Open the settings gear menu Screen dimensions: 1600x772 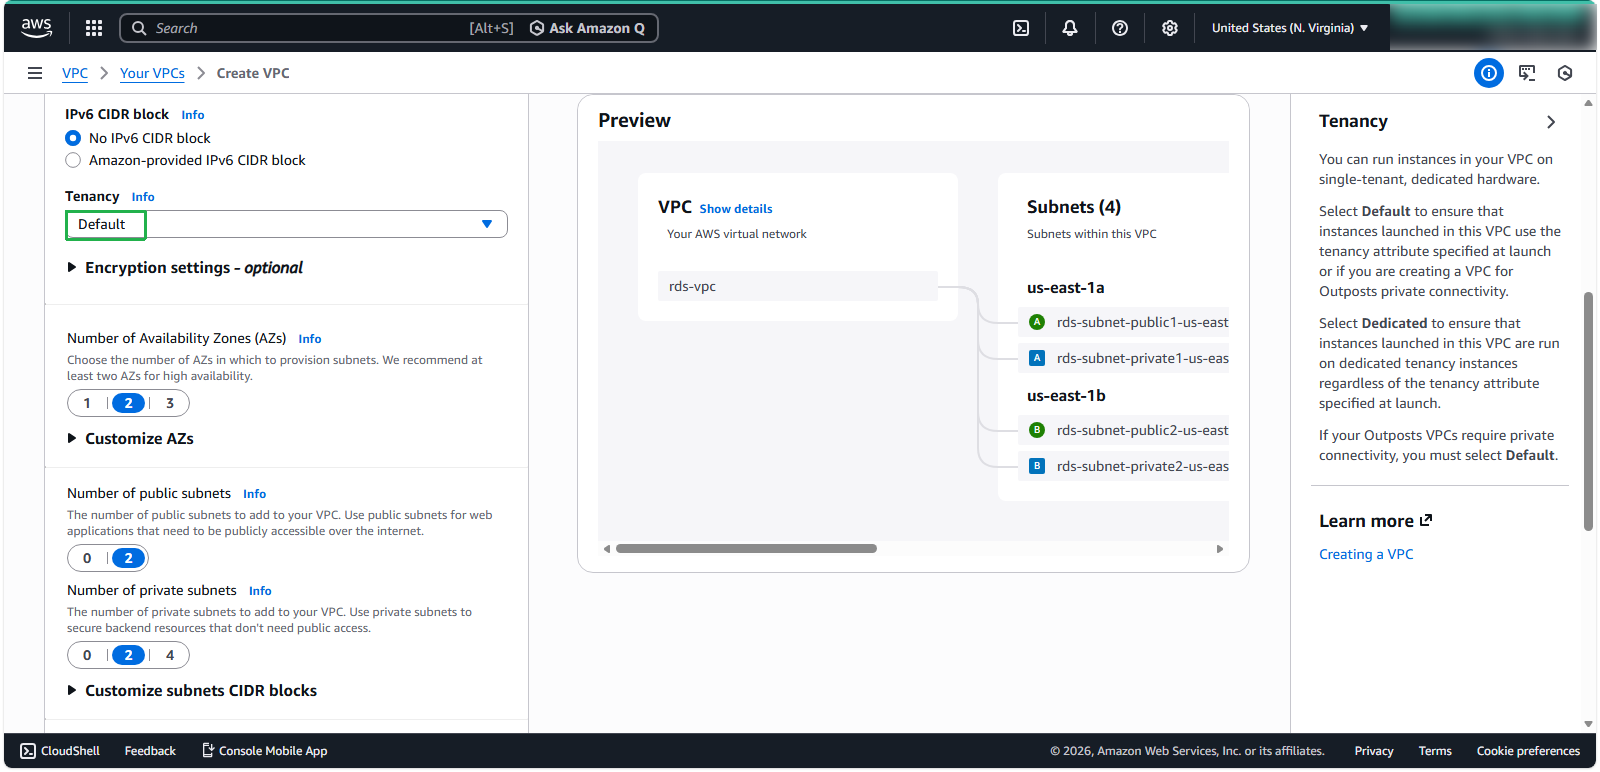click(1170, 28)
